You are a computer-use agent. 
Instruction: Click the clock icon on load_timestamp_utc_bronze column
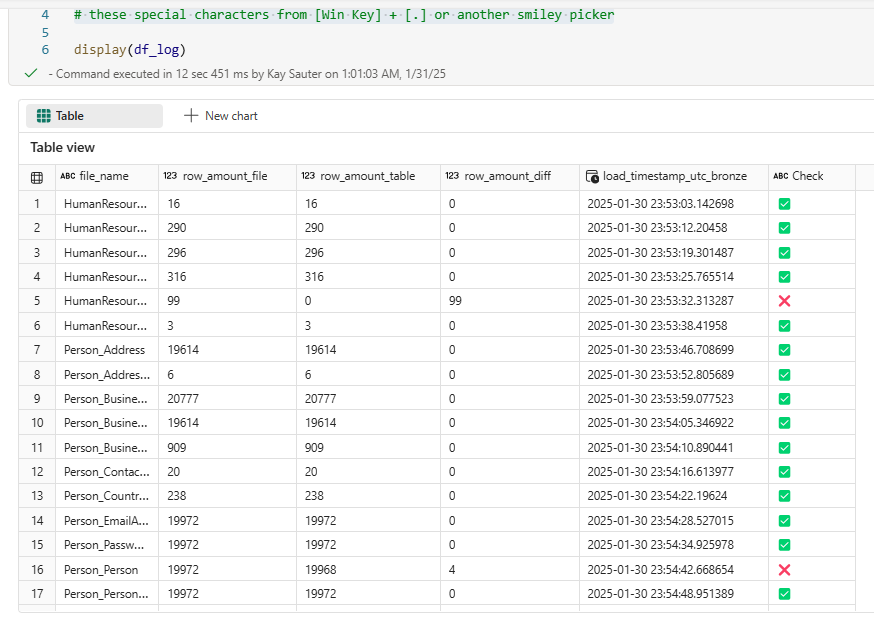[592, 177]
